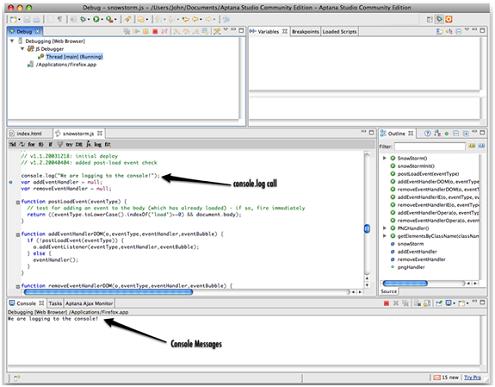
Task: Toggle Show Type Names in Variables toolbar
Action: tap(440, 31)
